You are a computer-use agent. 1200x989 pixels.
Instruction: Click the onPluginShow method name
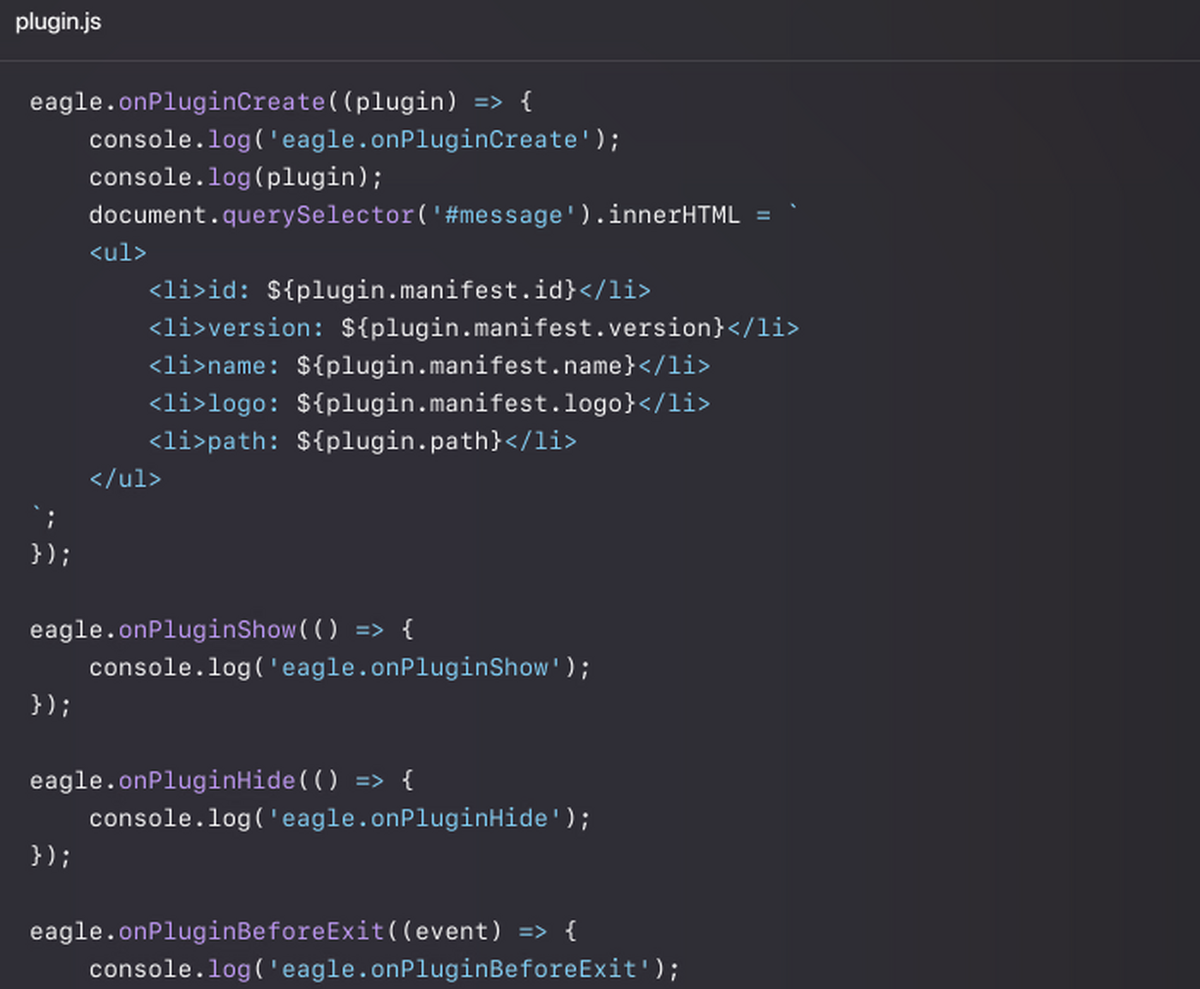(x=207, y=630)
